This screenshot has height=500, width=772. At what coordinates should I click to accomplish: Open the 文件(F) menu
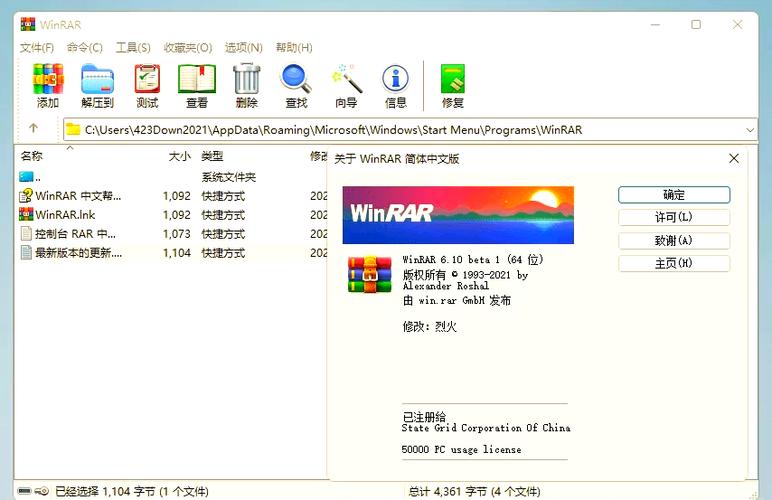37,48
